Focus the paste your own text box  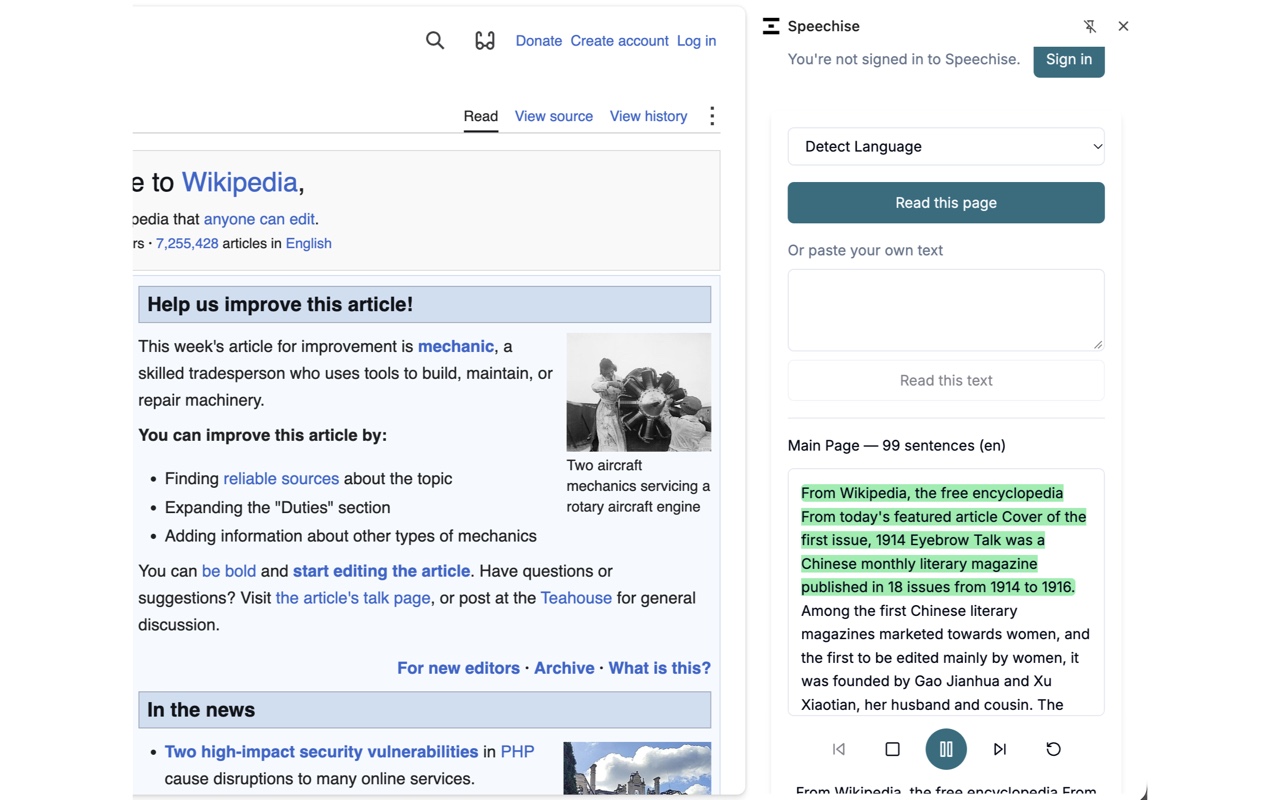[x=946, y=310]
